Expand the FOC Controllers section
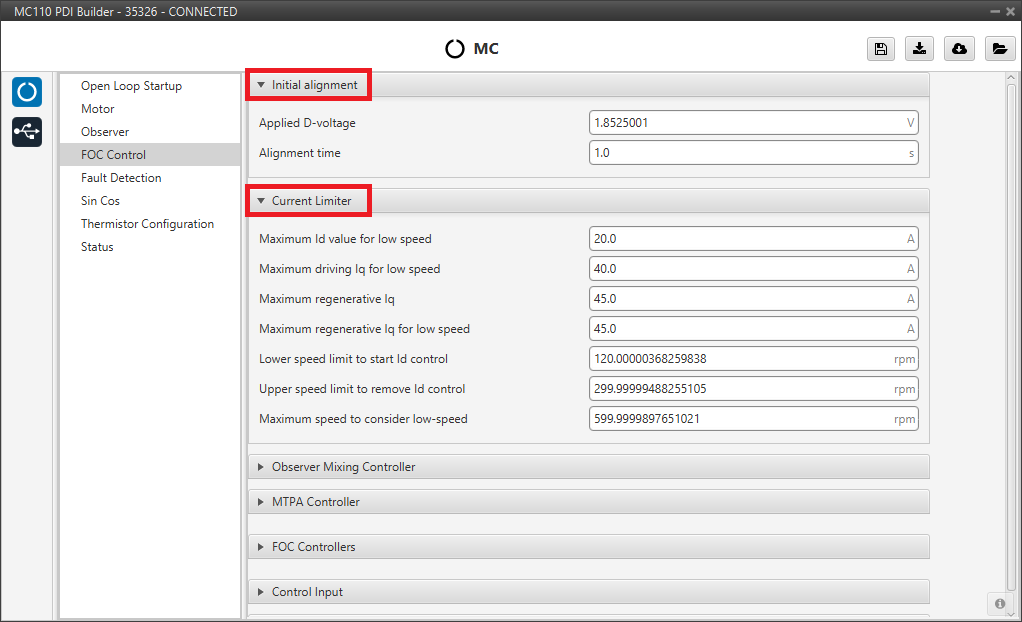The height and width of the screenshot is (622, 1022). click(313, 547)
